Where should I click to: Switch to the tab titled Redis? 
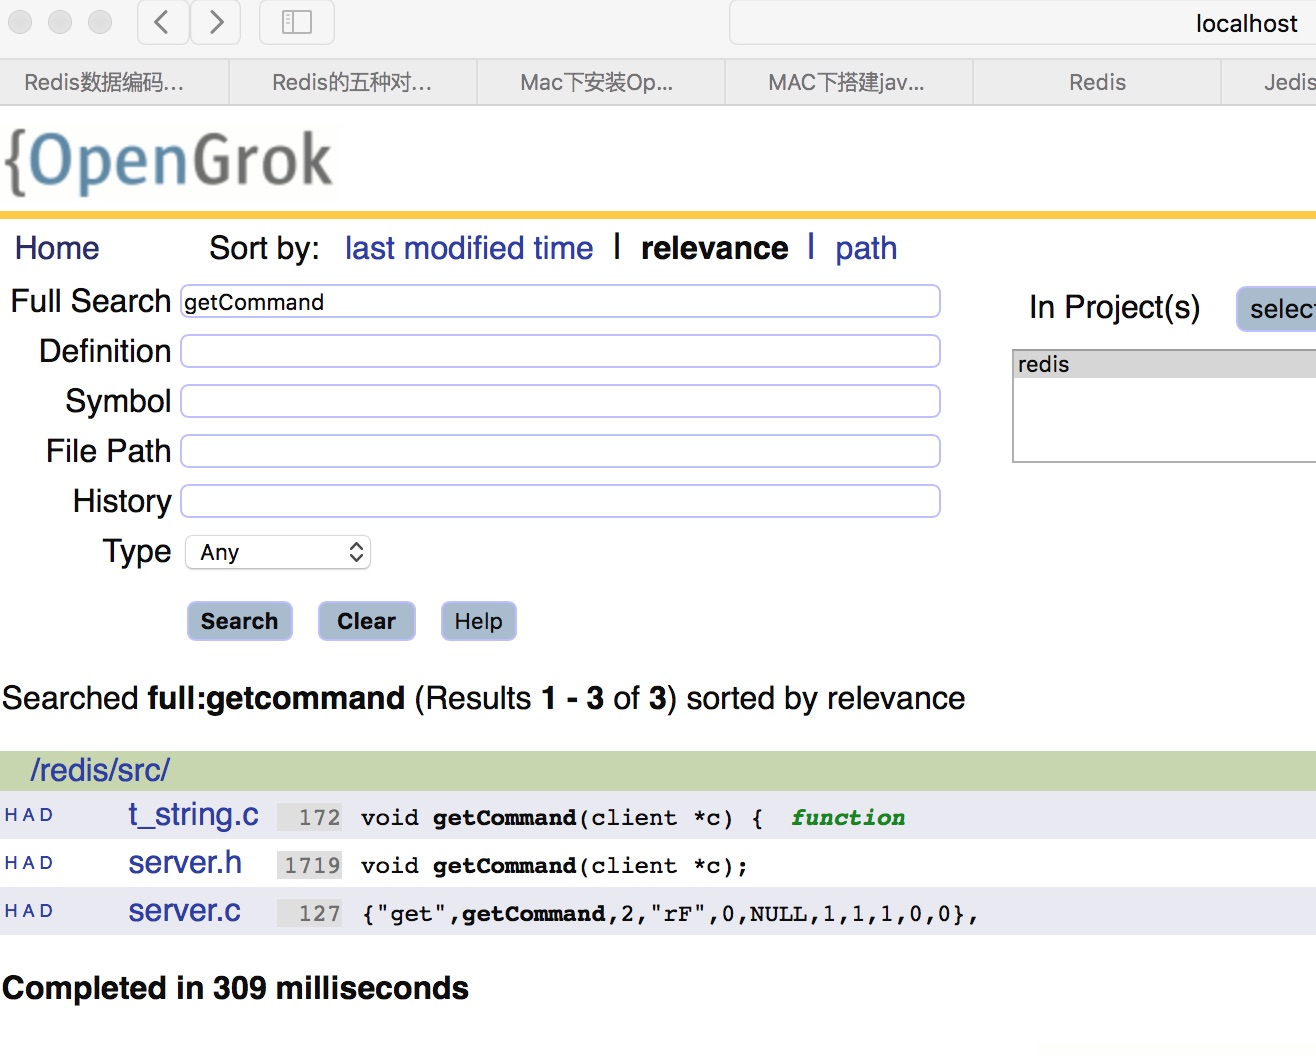coord(1097,82)
